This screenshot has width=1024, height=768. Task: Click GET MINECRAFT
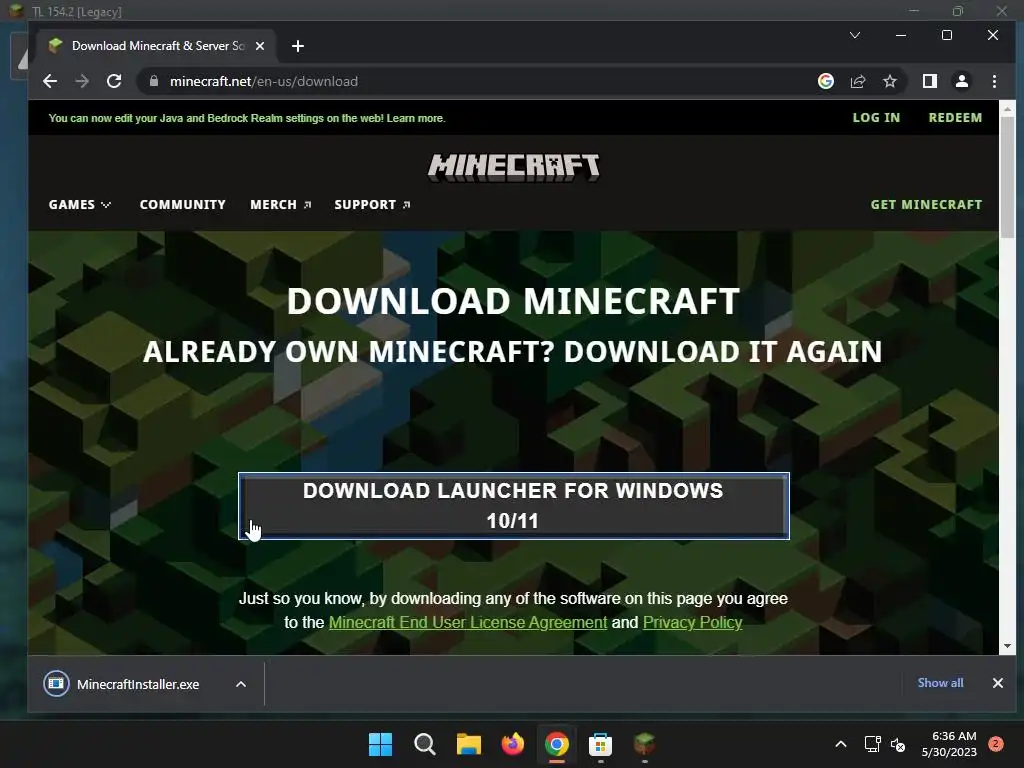pos(925,204)
